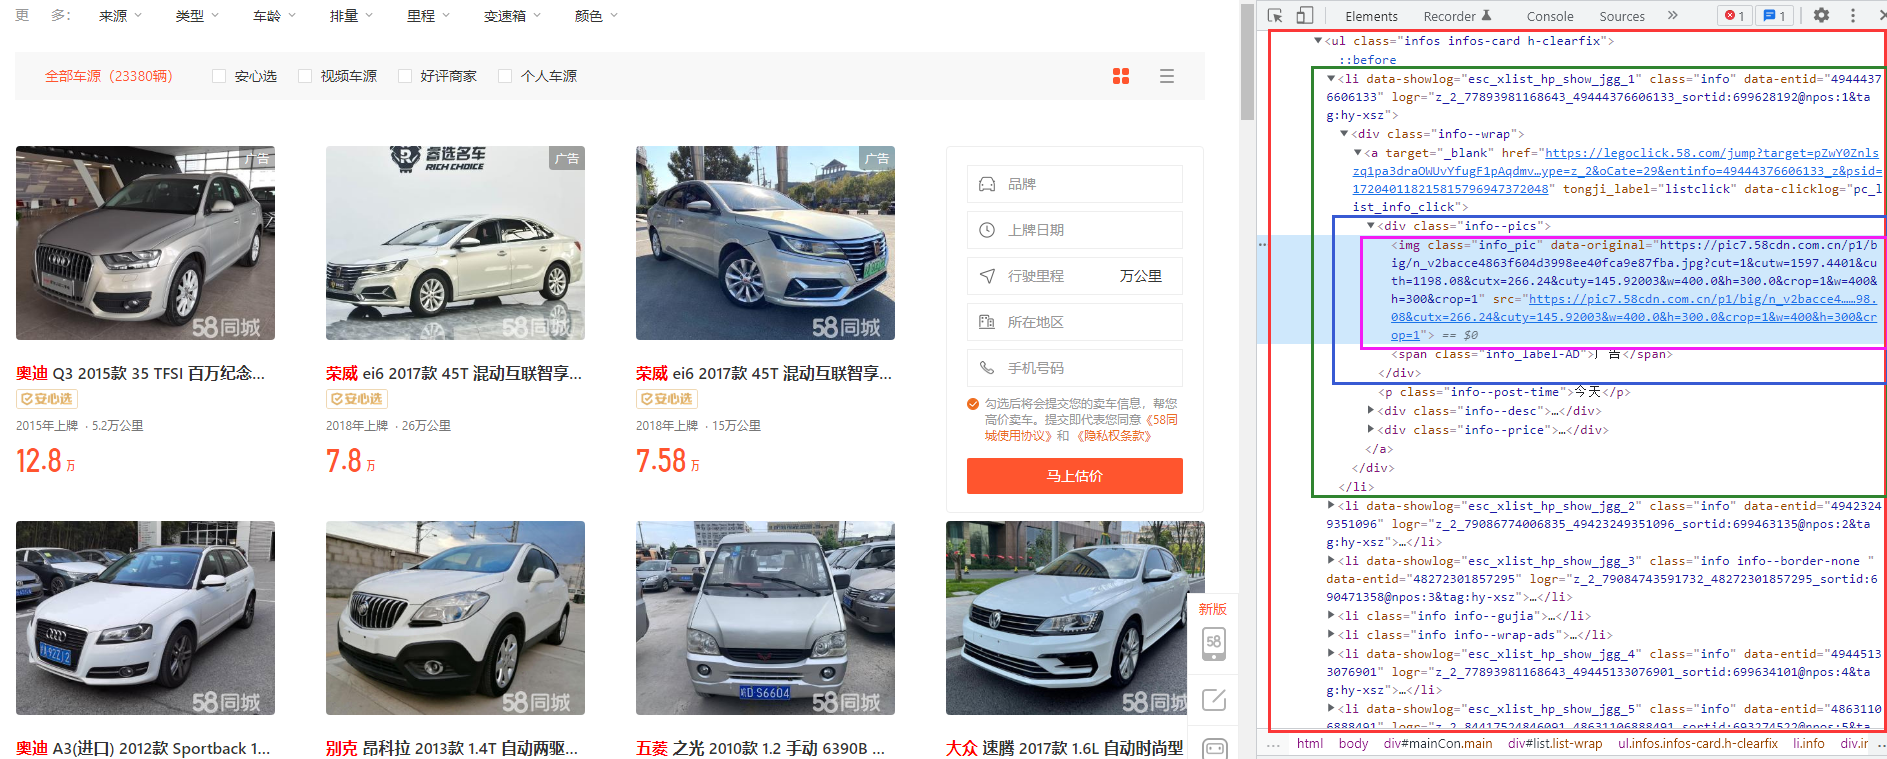Switch to grid view layout icon

(1121, 76)
